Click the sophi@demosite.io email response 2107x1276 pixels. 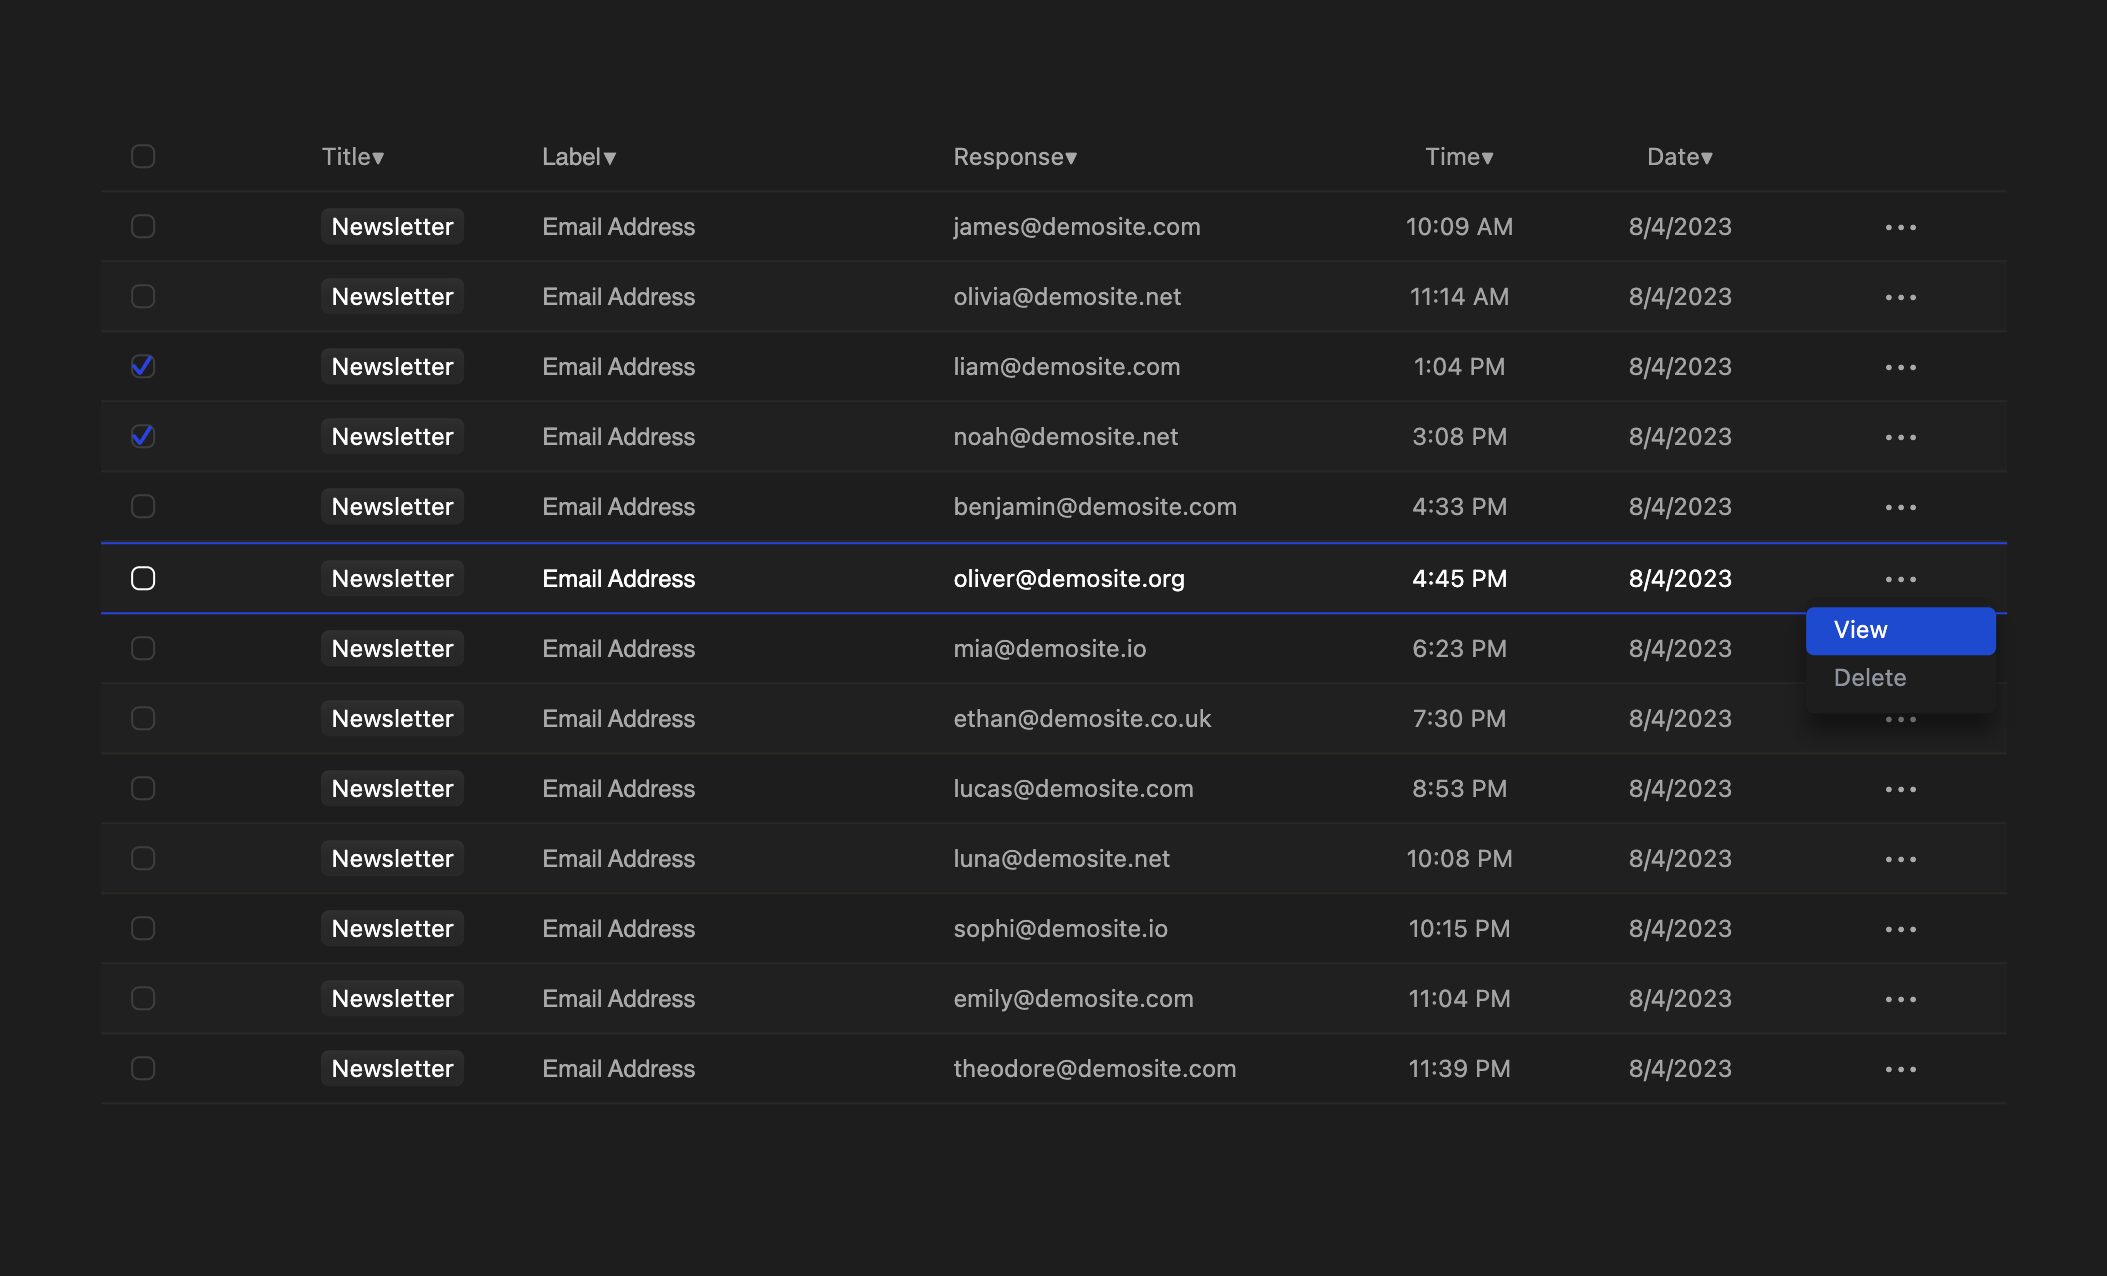(1060, 928)
